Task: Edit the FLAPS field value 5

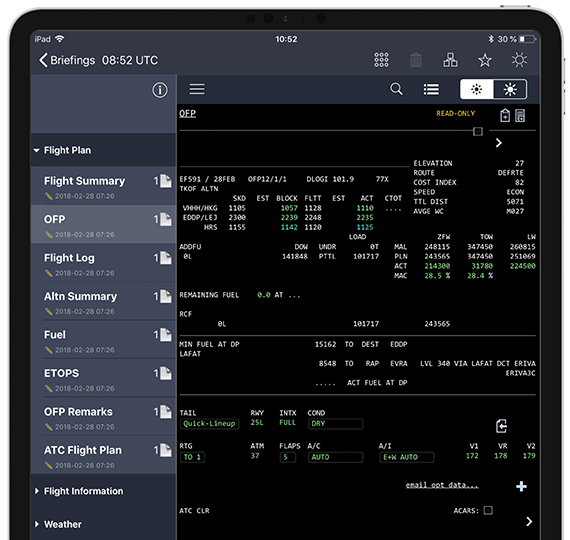Action: click(287, 457)
